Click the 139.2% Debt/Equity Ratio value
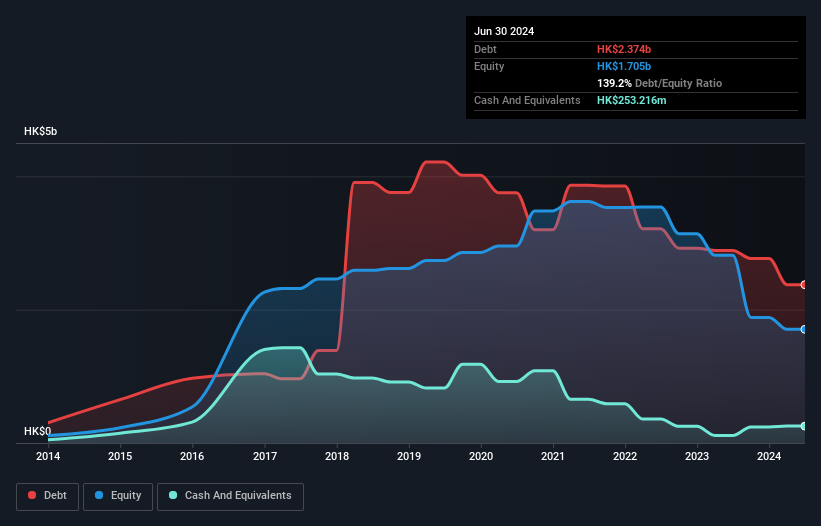Screen dimensions: 821x526 pyautogui.click(x=659, y=83)
